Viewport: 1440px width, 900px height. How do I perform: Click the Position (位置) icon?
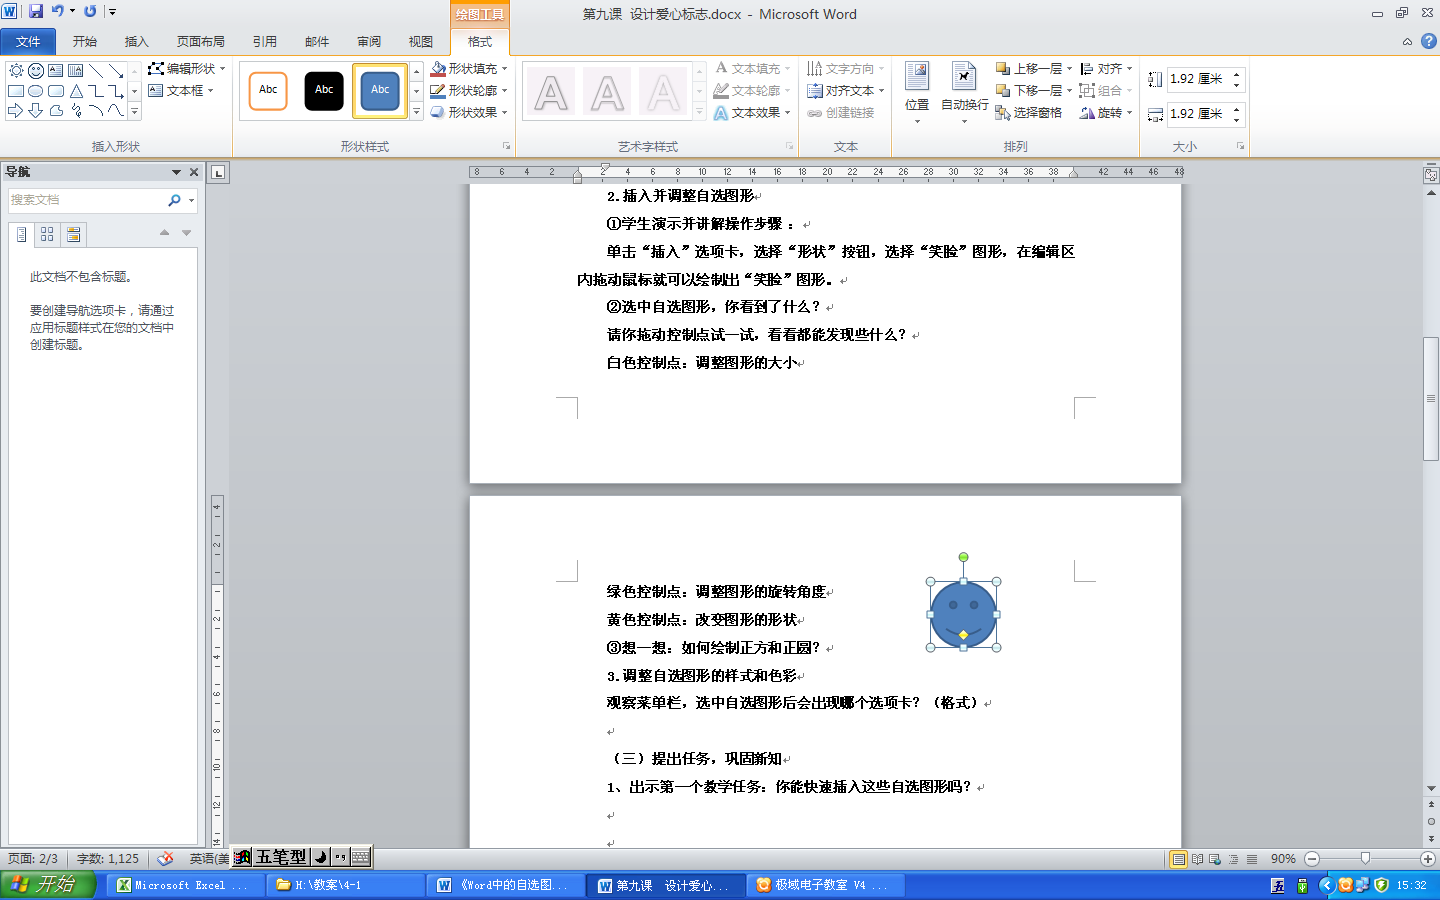[x=917, y=86]
